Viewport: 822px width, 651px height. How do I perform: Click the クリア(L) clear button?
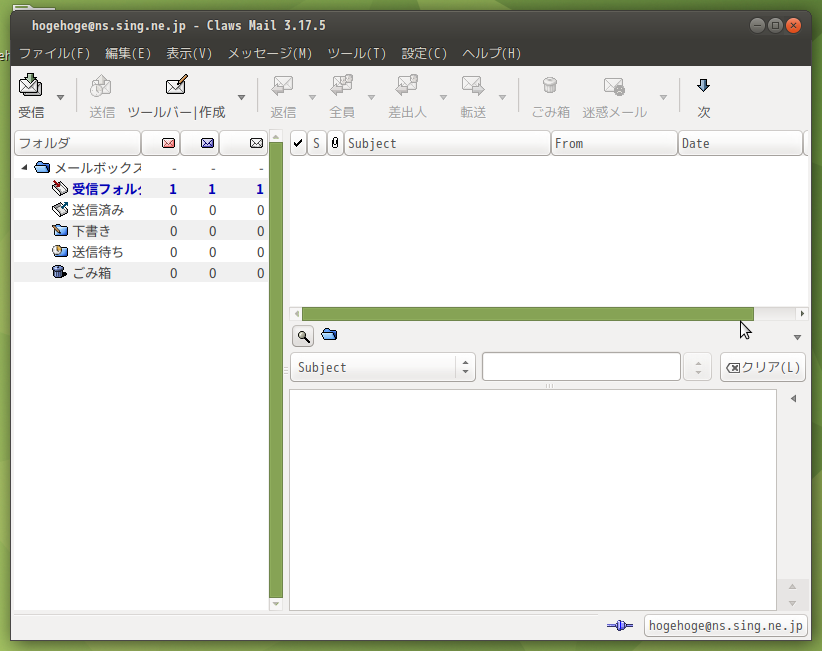pyautogui.click(x=763, y=367)
